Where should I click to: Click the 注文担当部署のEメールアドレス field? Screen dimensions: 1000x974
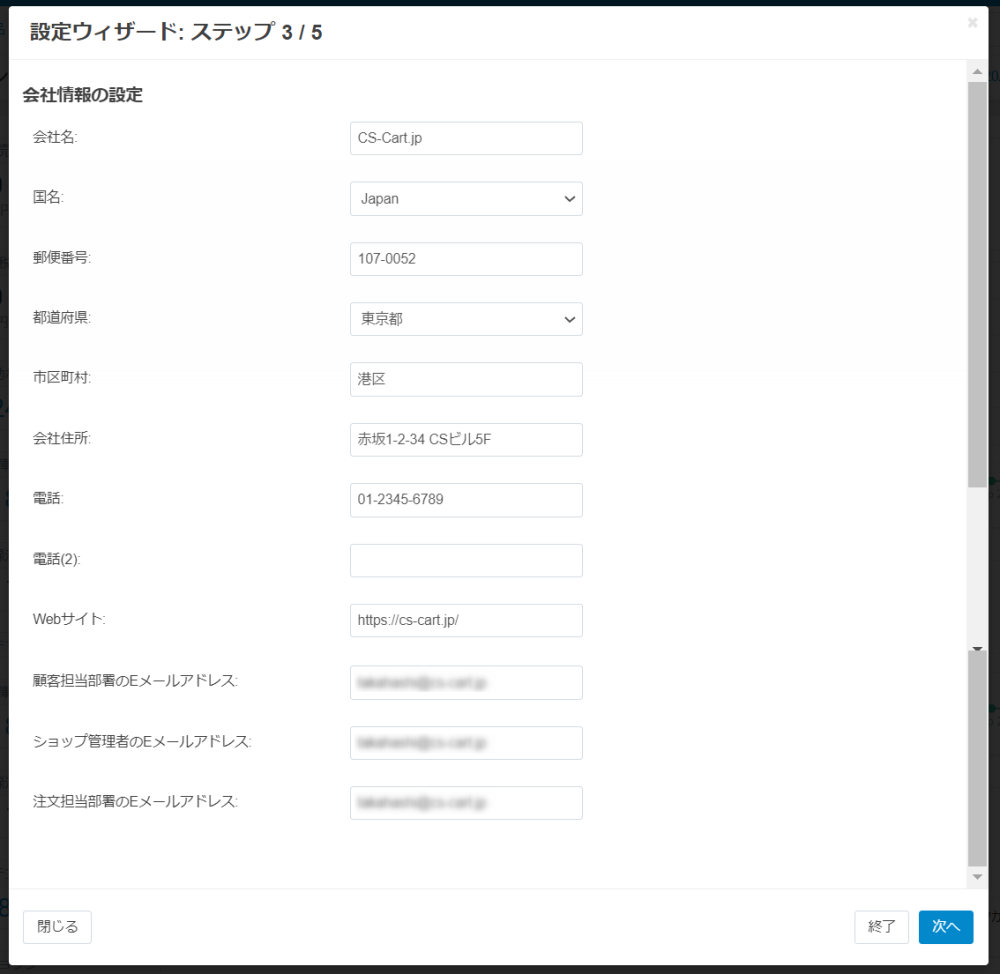(466, 803)
